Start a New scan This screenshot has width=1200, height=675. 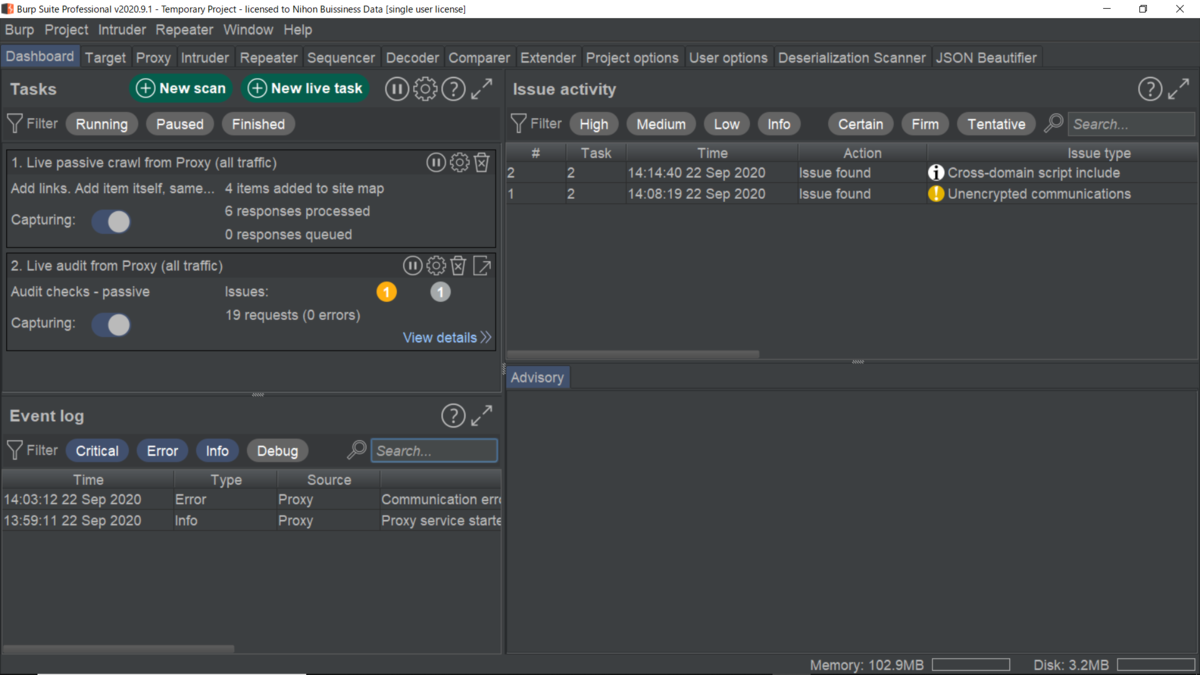[x=181, y=88]
